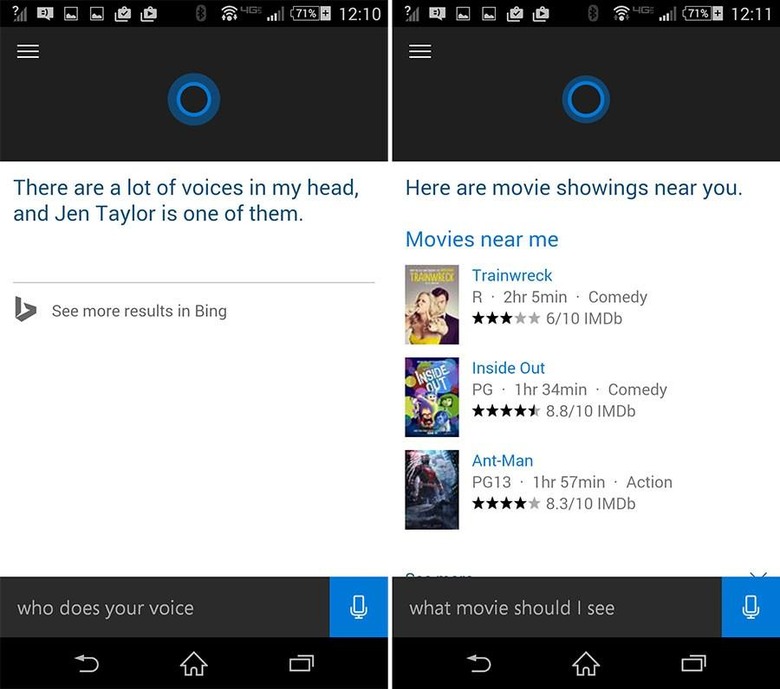780x689 pixels.
Task: Tap microphone button next to 'who does your voice'
Action: 359,607
